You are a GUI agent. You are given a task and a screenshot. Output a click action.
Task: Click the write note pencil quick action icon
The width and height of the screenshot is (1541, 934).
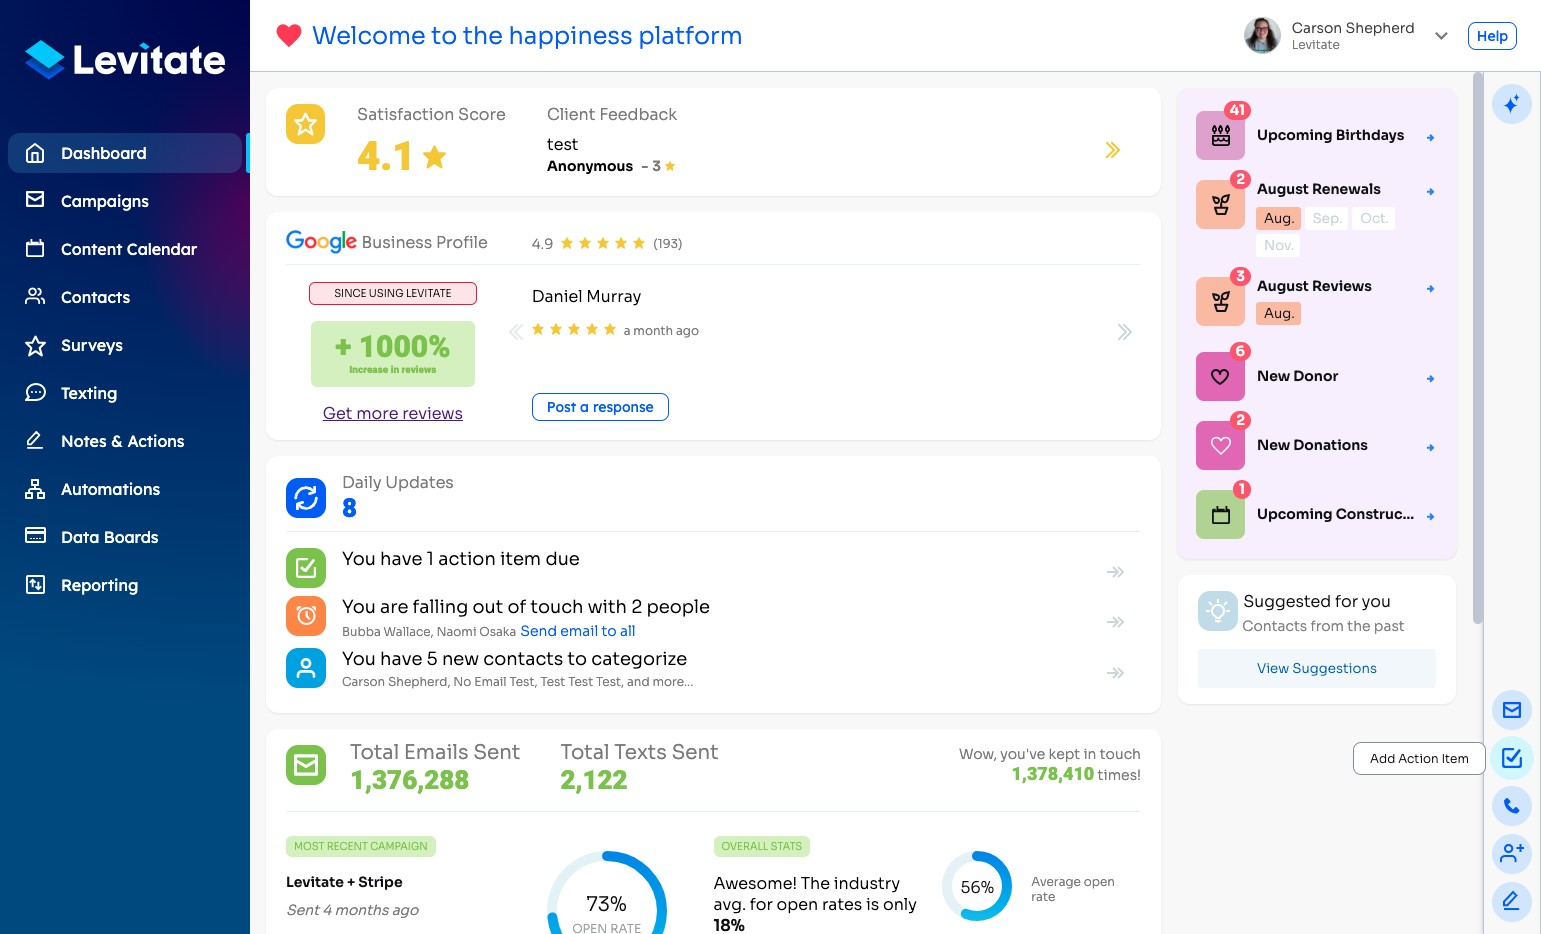tap(1511, 901)
